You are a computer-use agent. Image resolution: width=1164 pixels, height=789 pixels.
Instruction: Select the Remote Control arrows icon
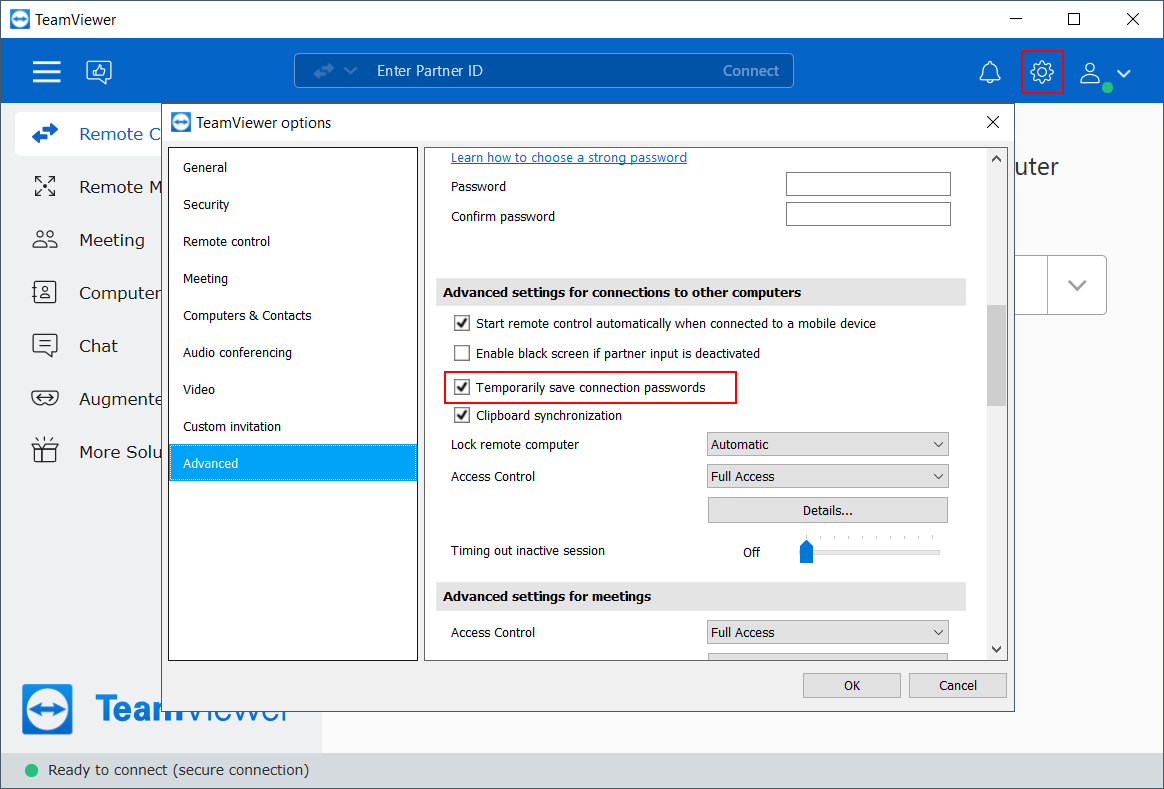coord(45,134)
